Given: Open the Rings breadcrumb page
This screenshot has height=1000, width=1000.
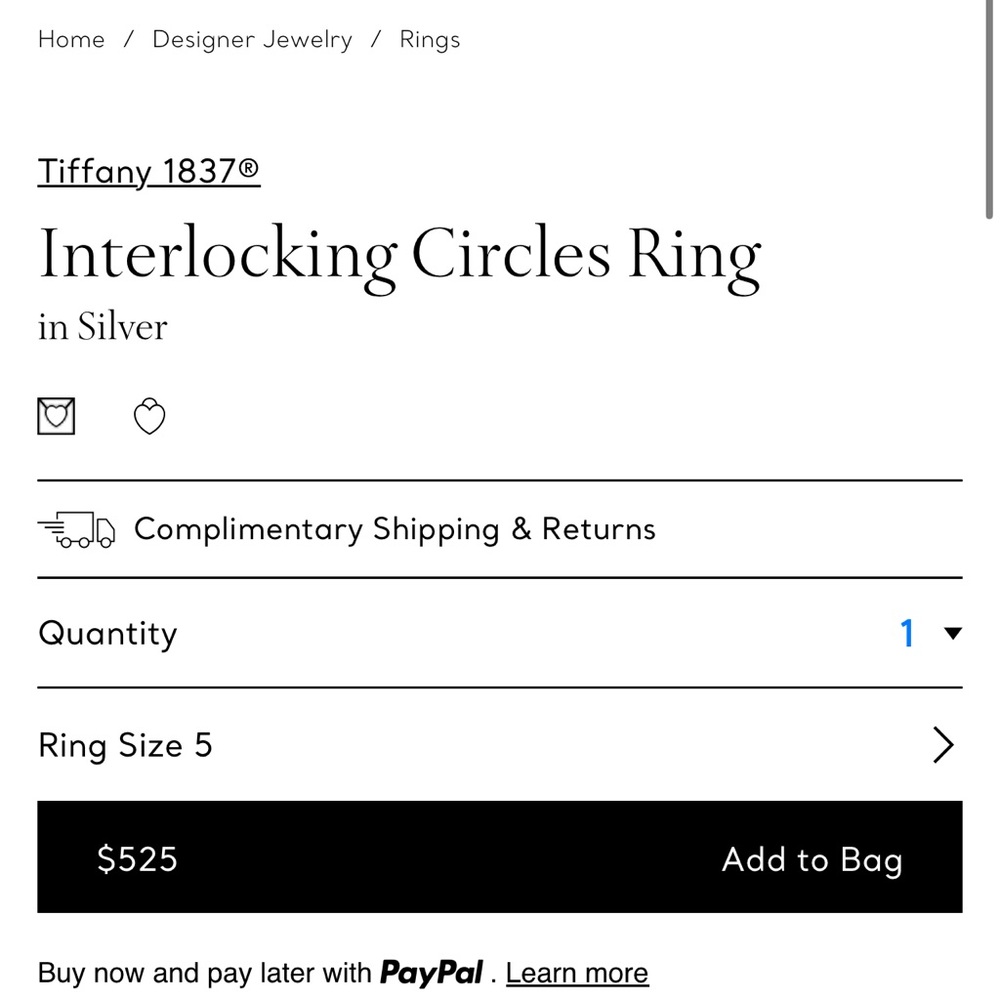Looking at the screenshot, I should (x=429, y=40).
